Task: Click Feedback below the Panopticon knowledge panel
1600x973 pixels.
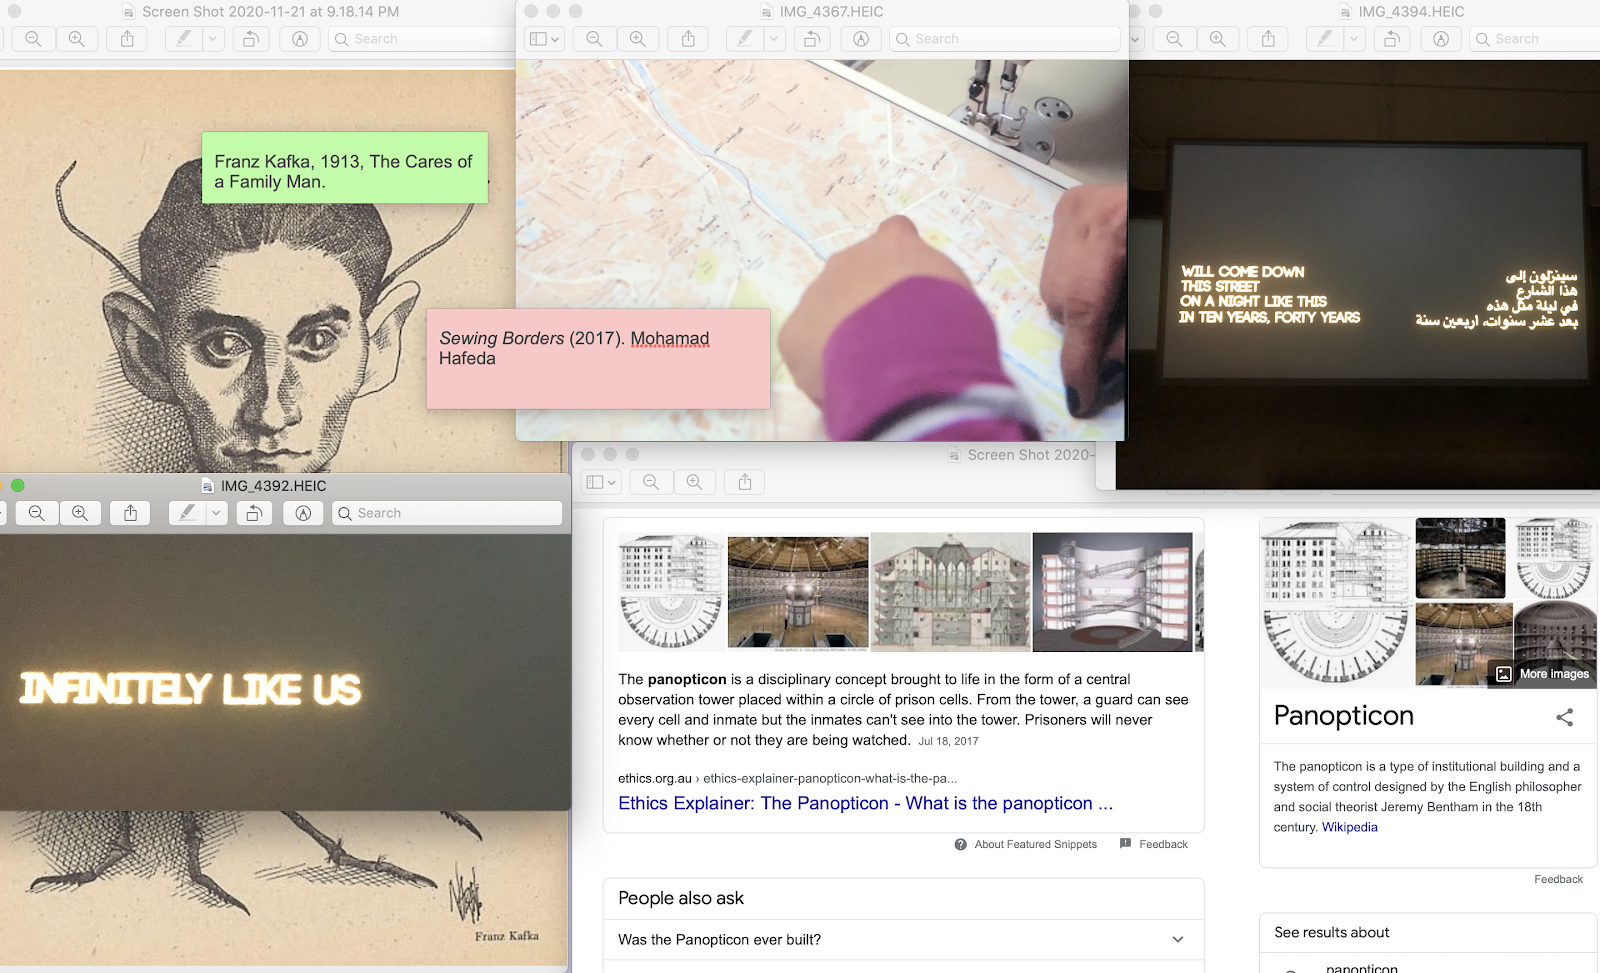Action: [1558, 879]
